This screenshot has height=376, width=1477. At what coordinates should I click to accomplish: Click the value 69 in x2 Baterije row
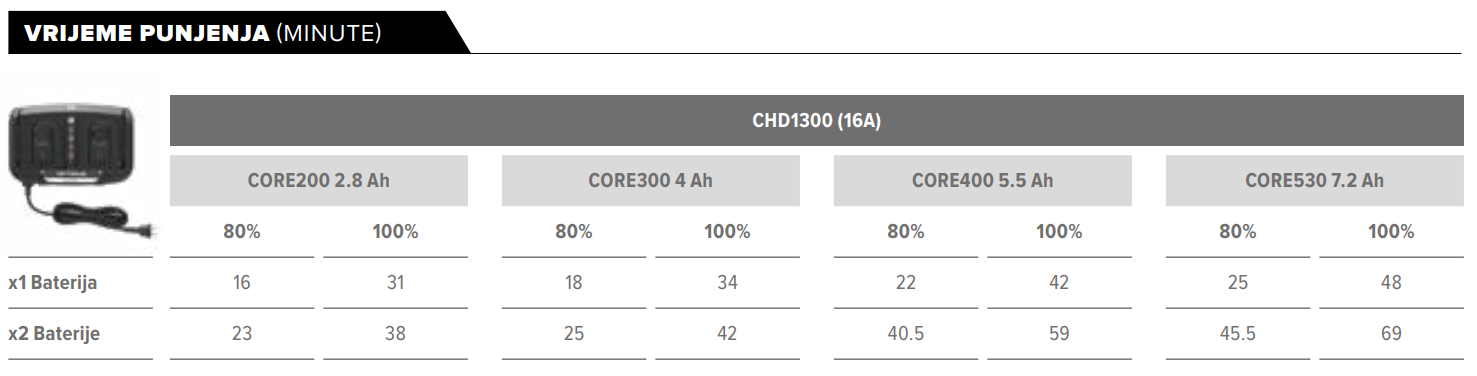1391,334
